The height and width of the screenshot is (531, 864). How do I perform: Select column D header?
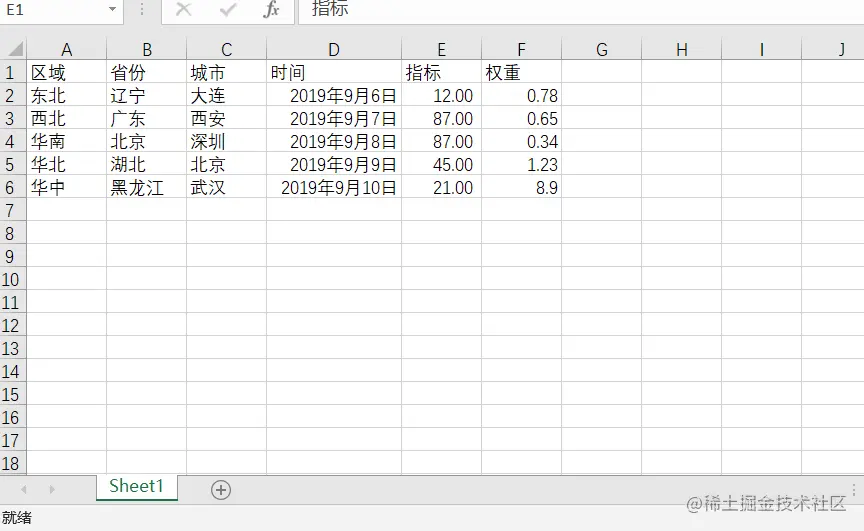pyautogui.click(x=334, y=50)
